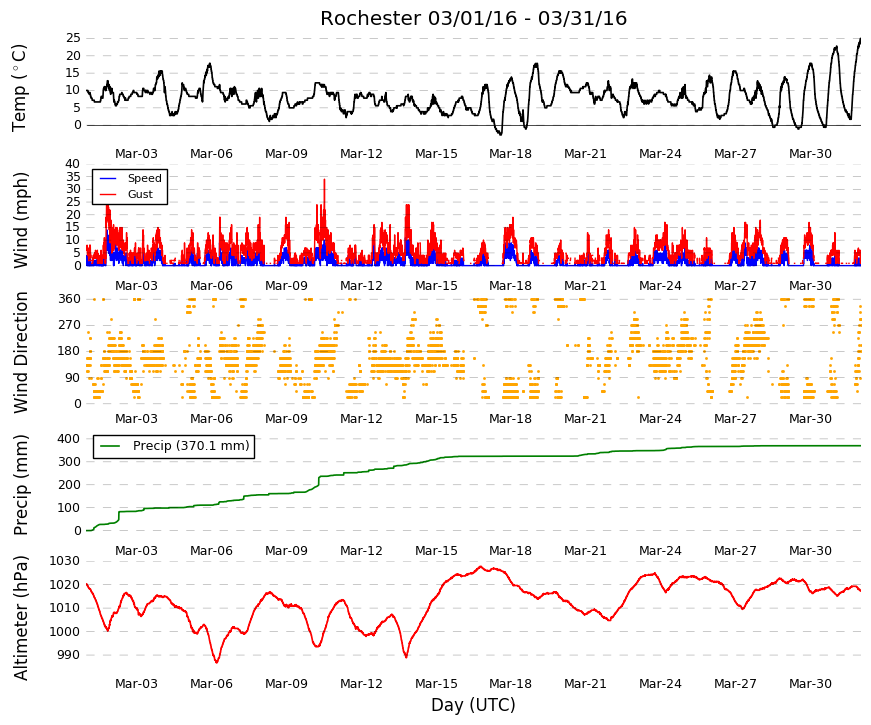Click Mar-30 tick under the altimeter plot
The image size is (871, 725).
point(810,683)
